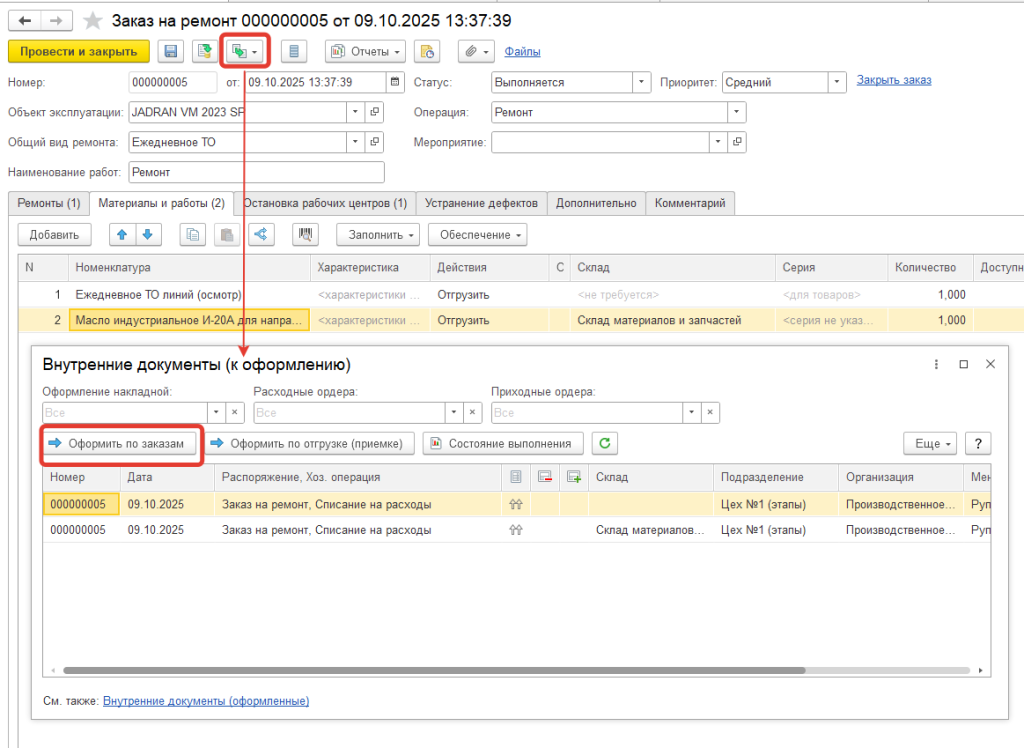Expand the Отчеты dropdown button
This screenshot has height=748, width=1024.
click(365, 51)
